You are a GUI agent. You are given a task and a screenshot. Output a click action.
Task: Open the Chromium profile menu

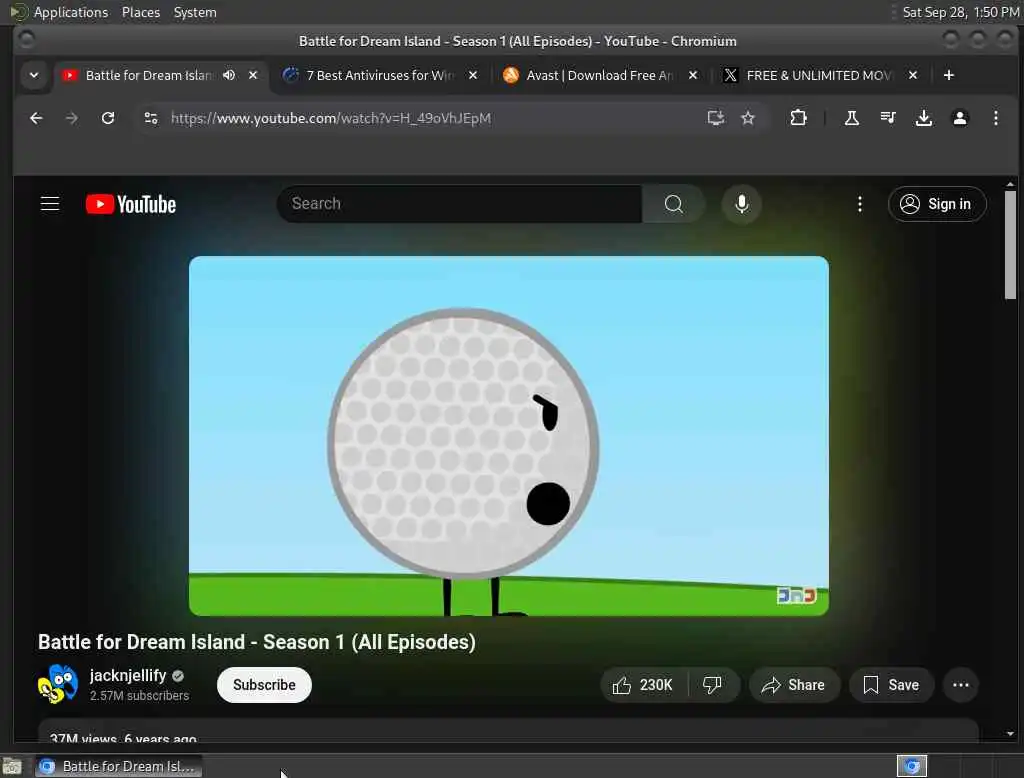[959, 118]
